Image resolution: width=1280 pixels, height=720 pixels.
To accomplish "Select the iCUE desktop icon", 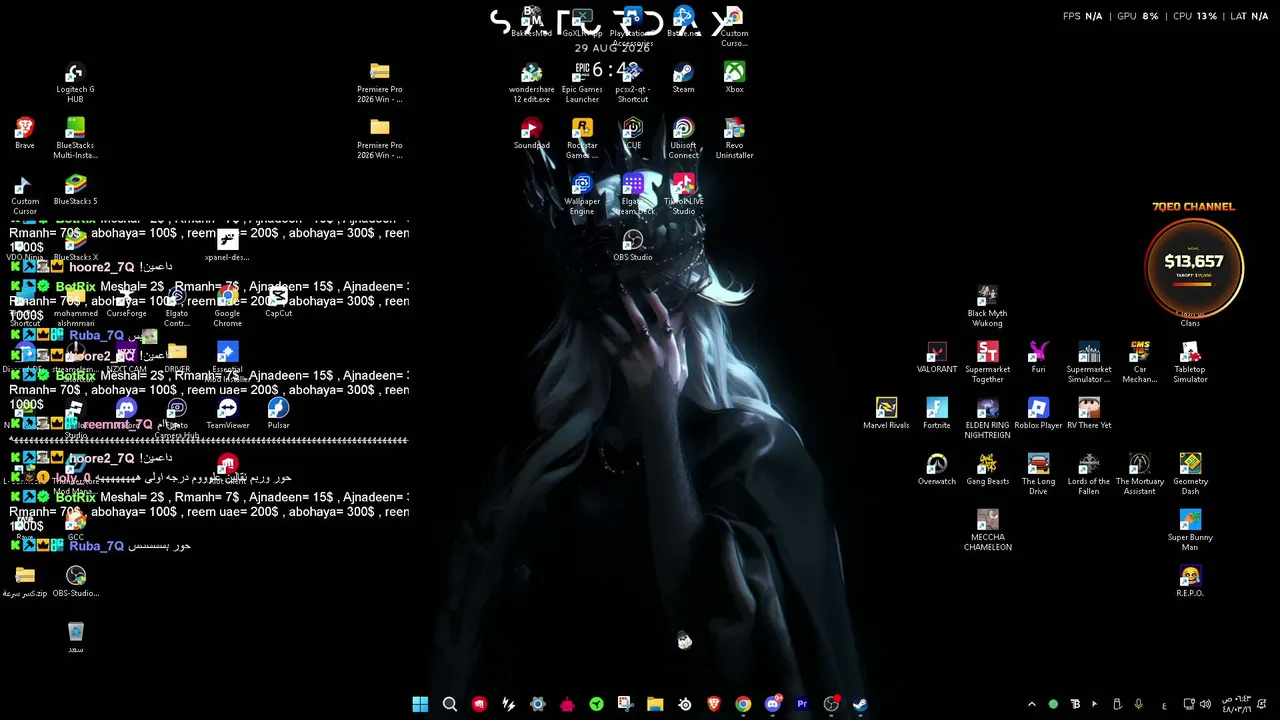I will tap(632, 134).
